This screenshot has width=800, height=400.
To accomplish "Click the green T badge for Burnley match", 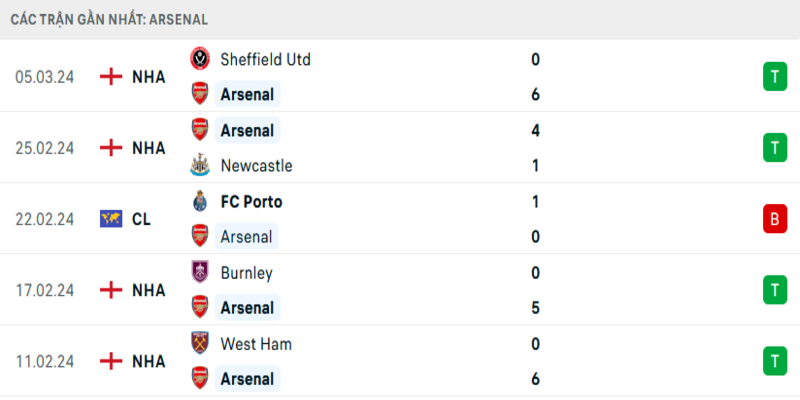I will tap(773, 290).
